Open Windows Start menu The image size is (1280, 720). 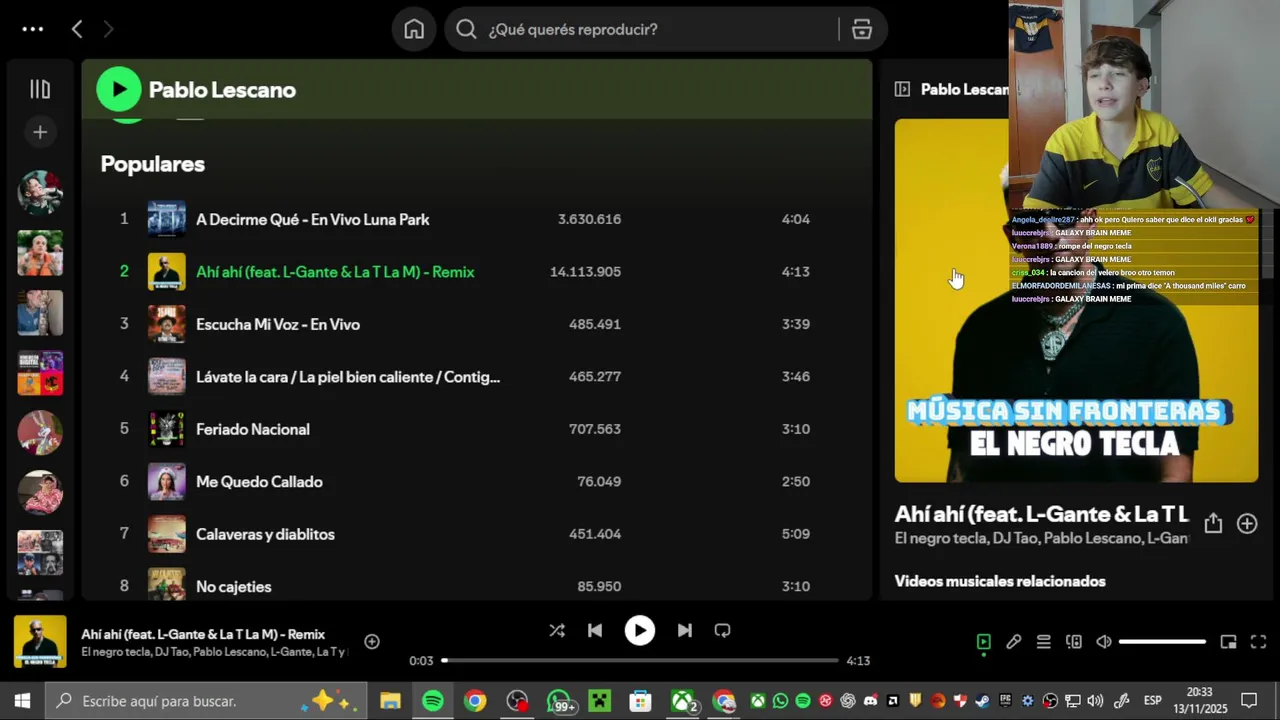point(22,701)
